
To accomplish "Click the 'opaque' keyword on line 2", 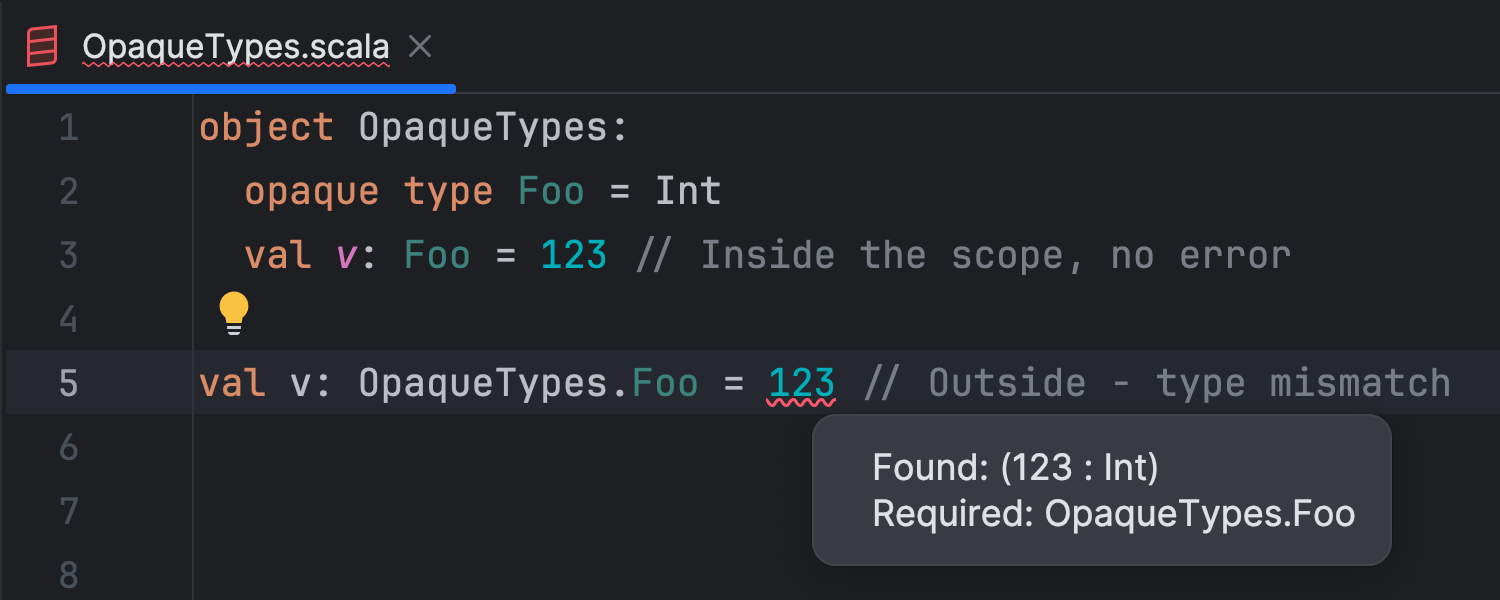I will (312, 192).
